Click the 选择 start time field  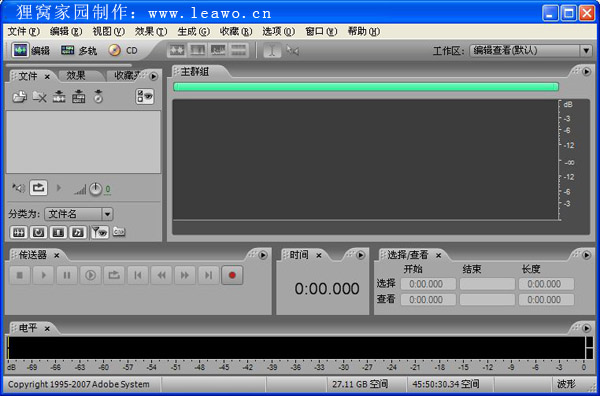428,284
